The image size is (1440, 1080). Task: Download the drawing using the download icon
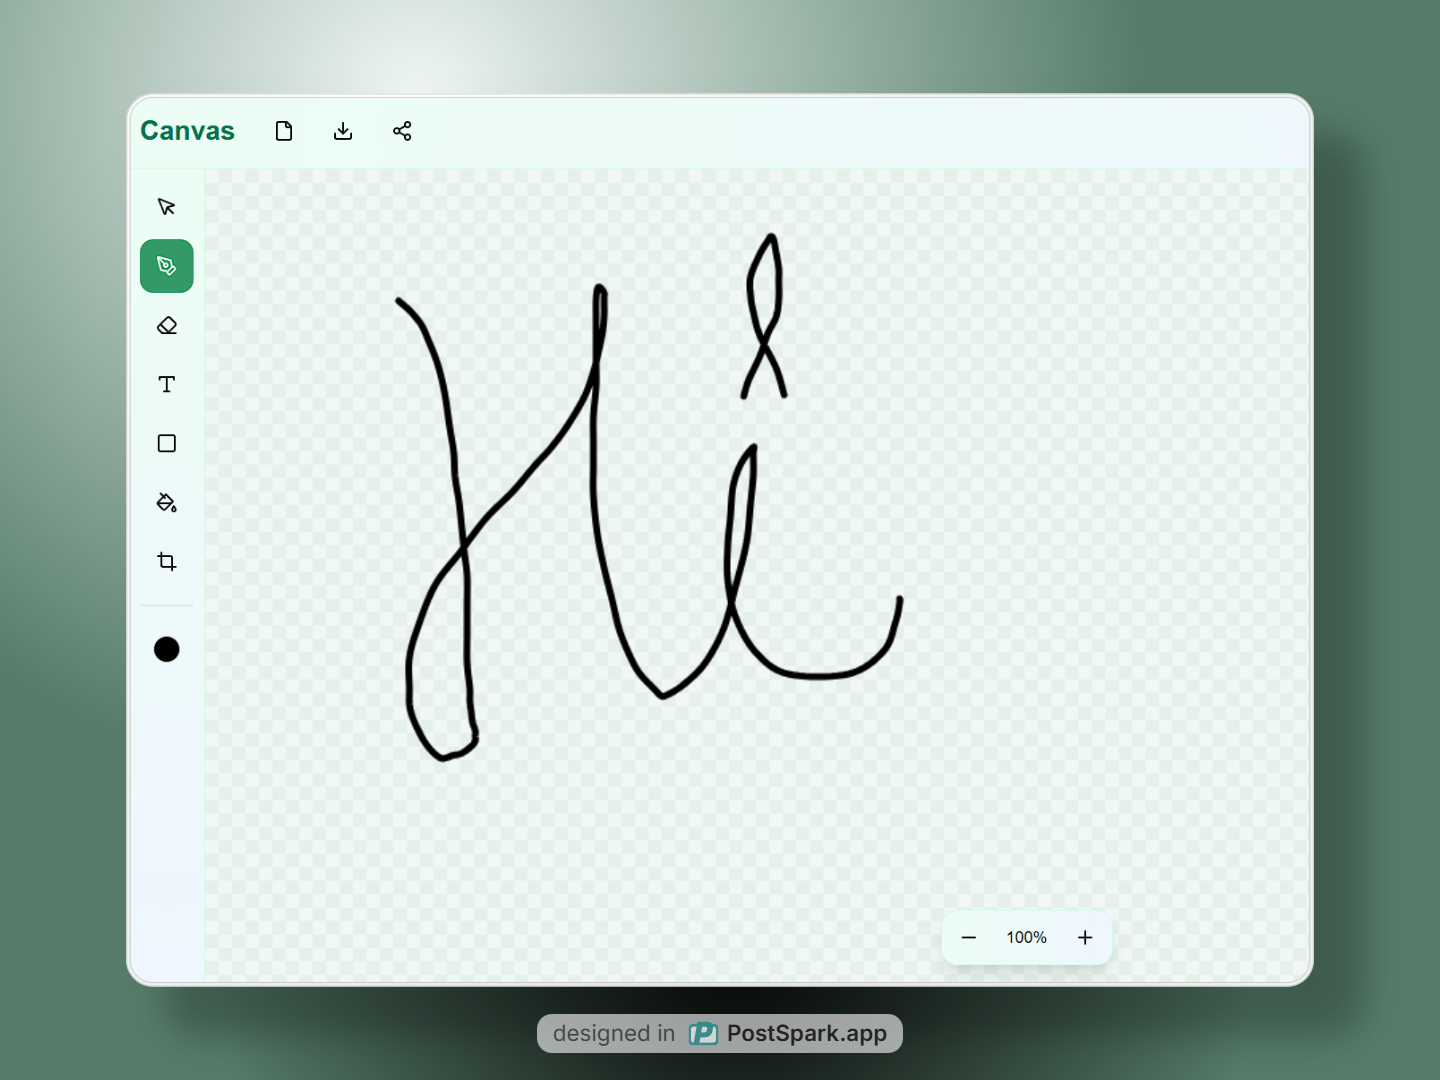pos(343,131)
